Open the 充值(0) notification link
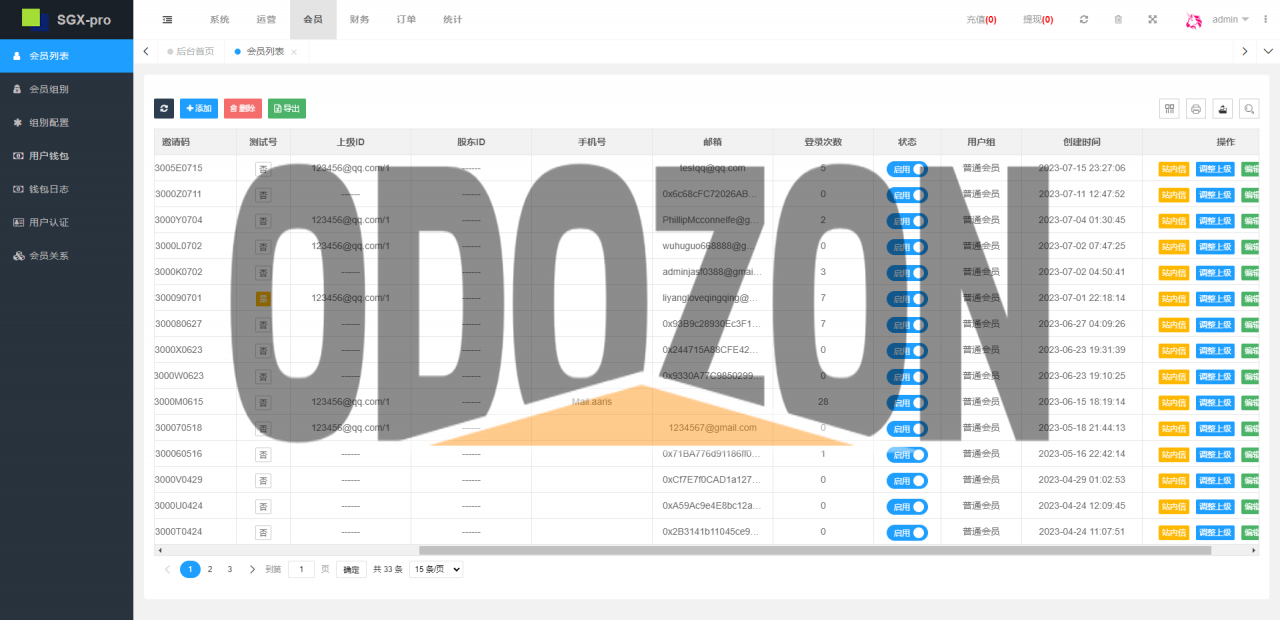This screenshot has width=1280, height=620. tap(981, 19)
